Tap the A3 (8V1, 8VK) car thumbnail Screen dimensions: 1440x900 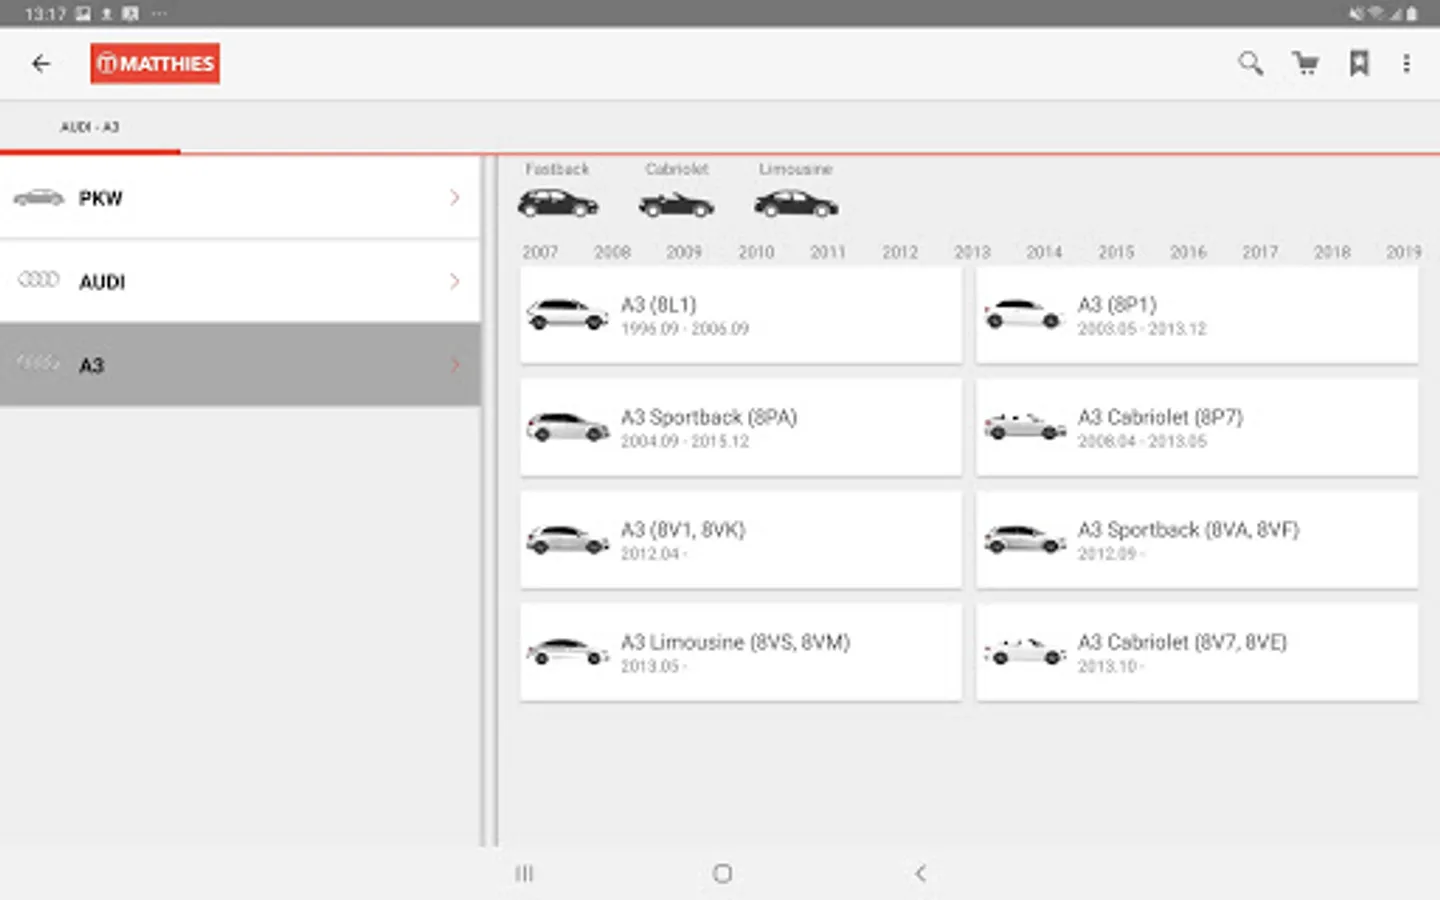(567, 539)
